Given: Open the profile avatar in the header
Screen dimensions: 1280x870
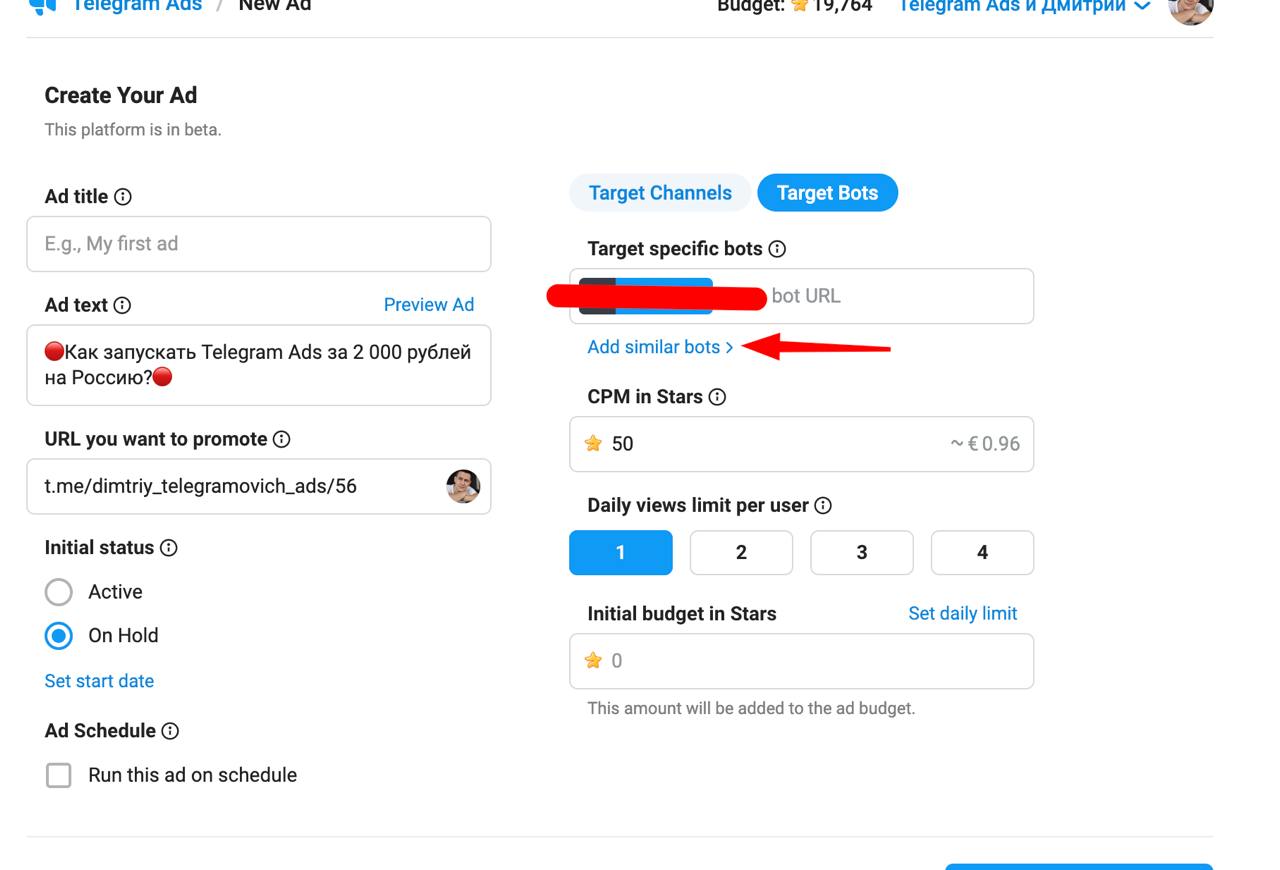Looking at the screenshot, I should (1191, 8).
